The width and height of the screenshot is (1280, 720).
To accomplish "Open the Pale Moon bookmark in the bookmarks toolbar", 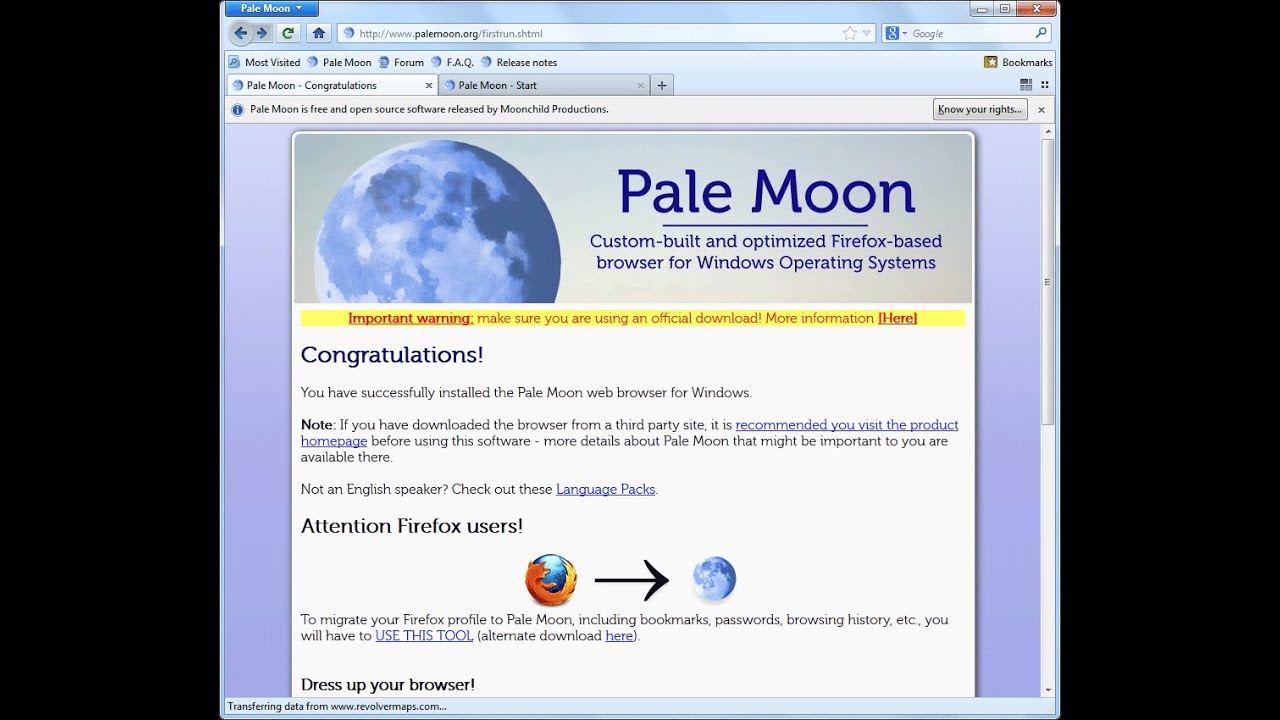I will 339,62.
